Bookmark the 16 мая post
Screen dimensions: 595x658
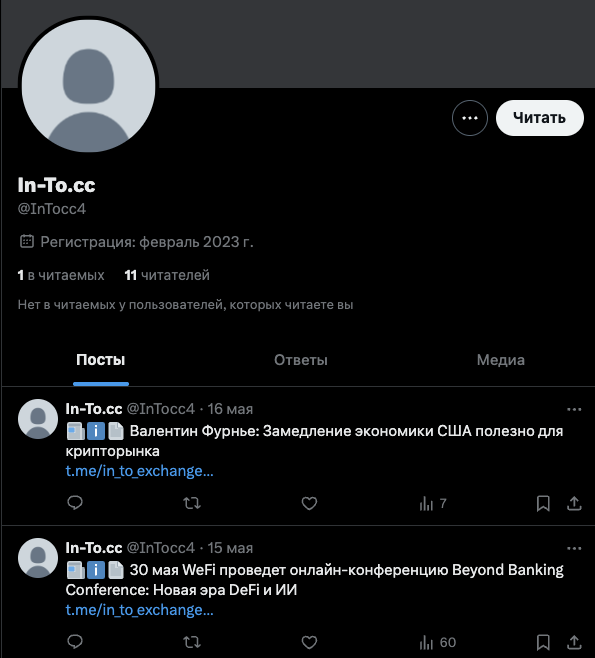coord(543,503)
